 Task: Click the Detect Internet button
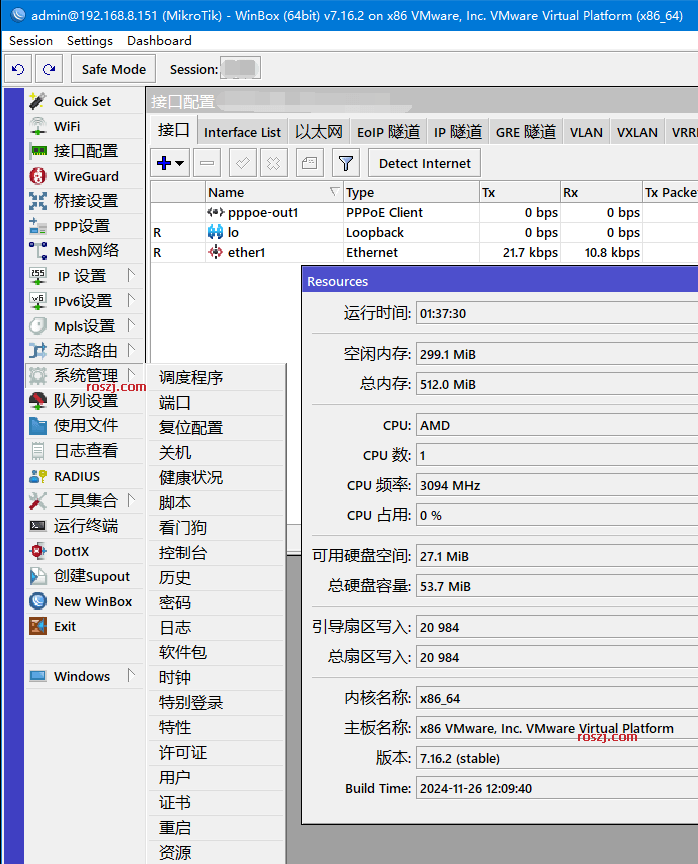point(424,163)
